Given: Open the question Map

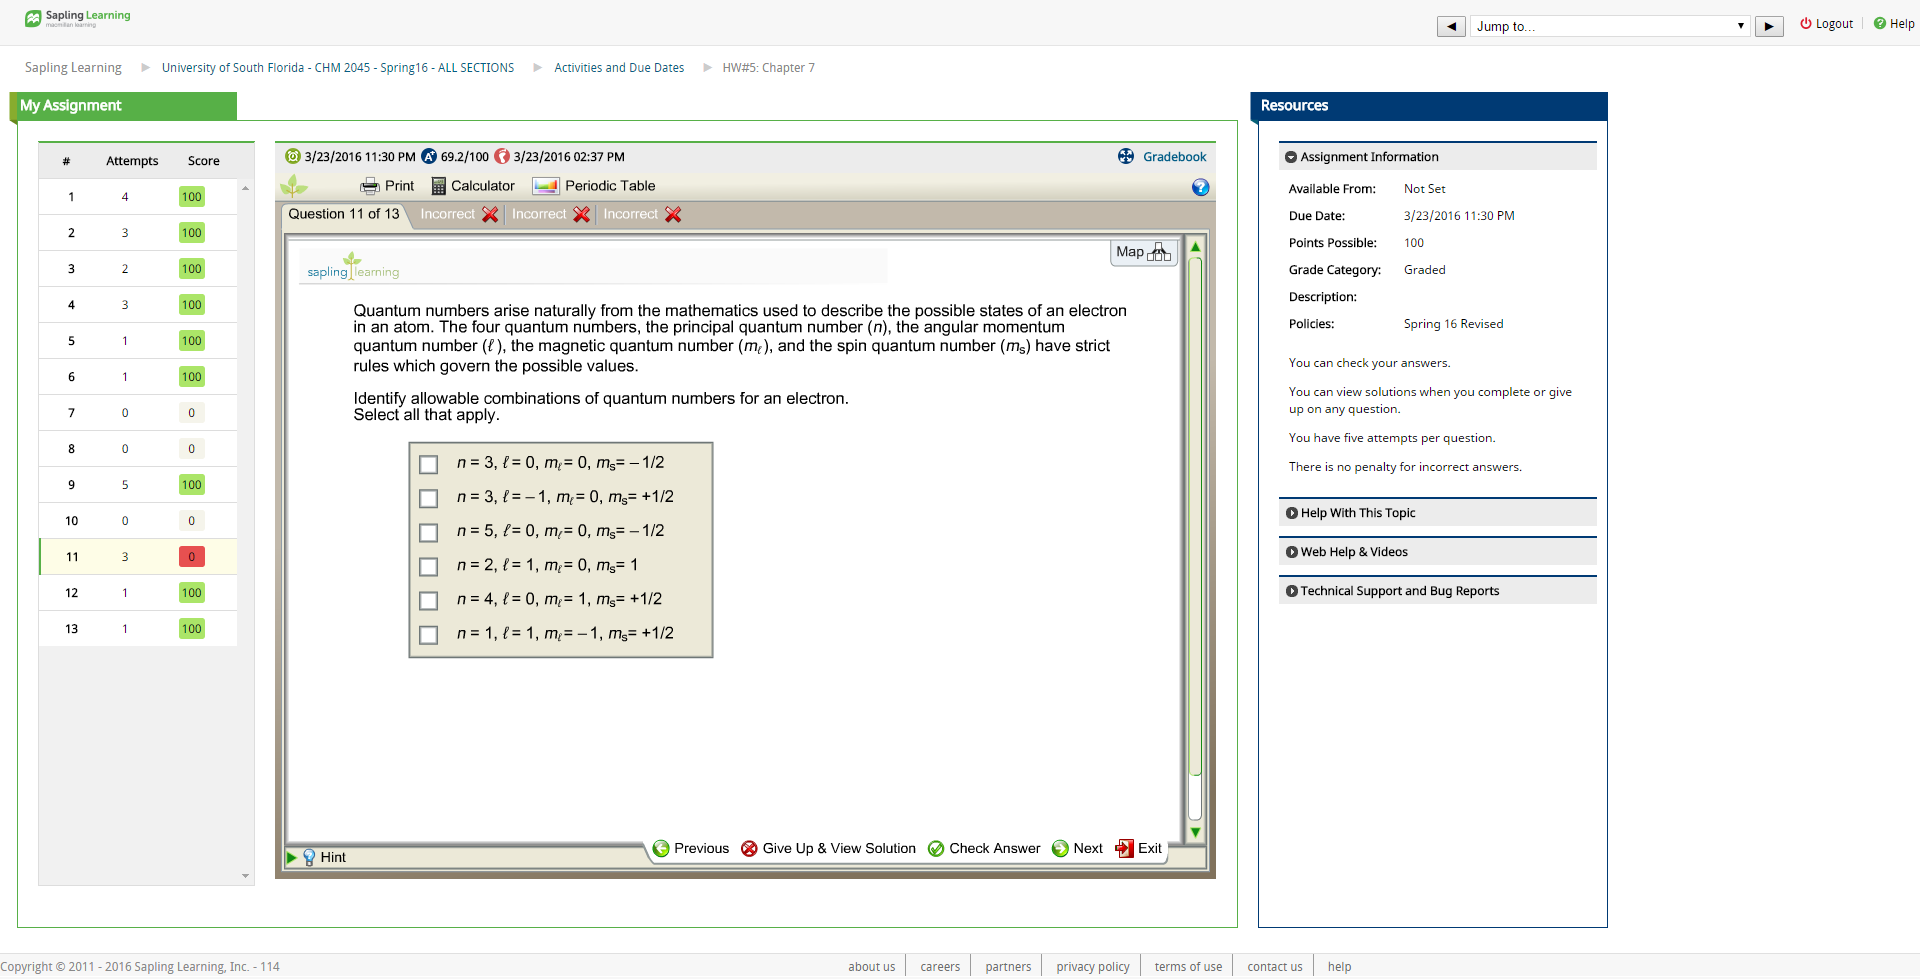Looking at the screenshot, I should pos(1143,252).
